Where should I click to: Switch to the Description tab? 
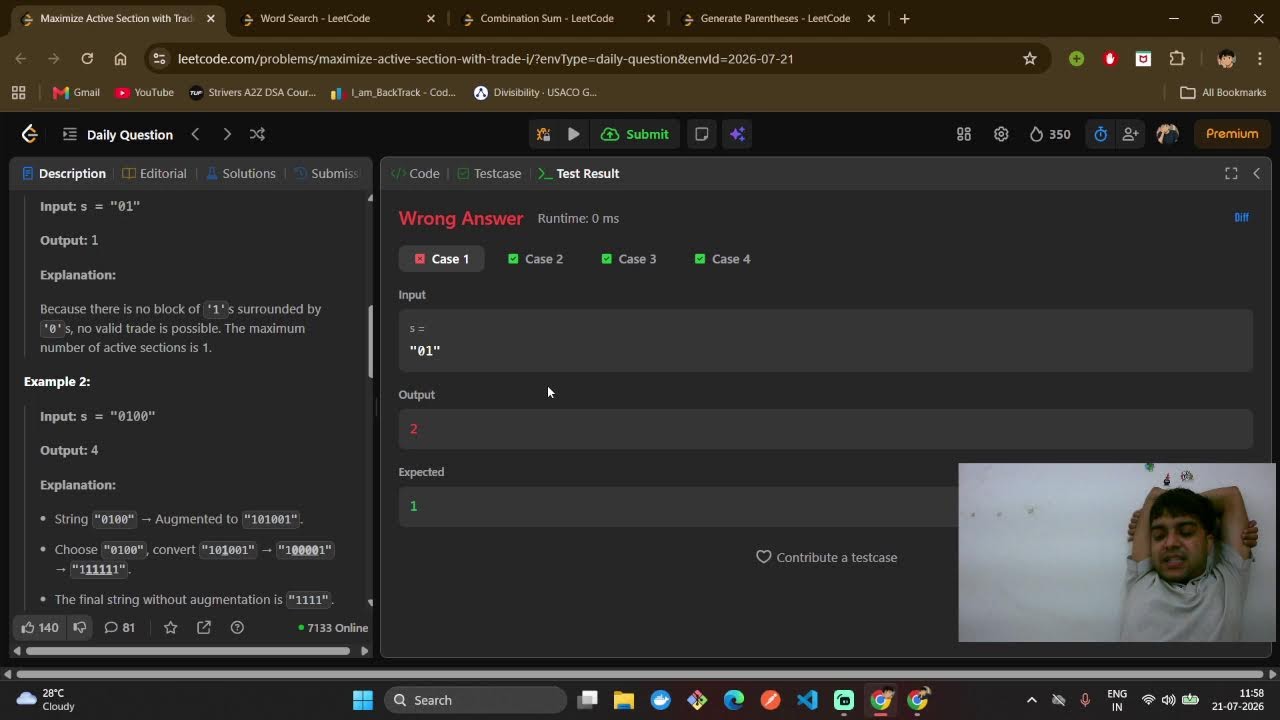click(x=63, y=173)
